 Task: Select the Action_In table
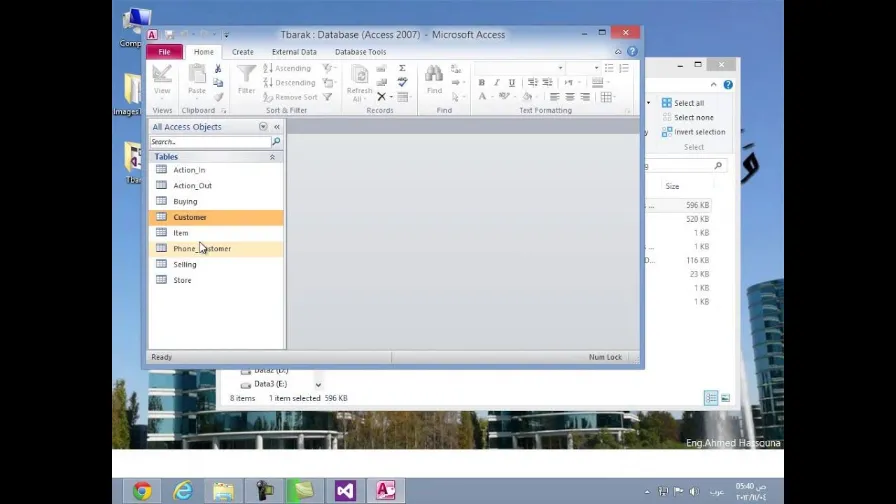216,170
